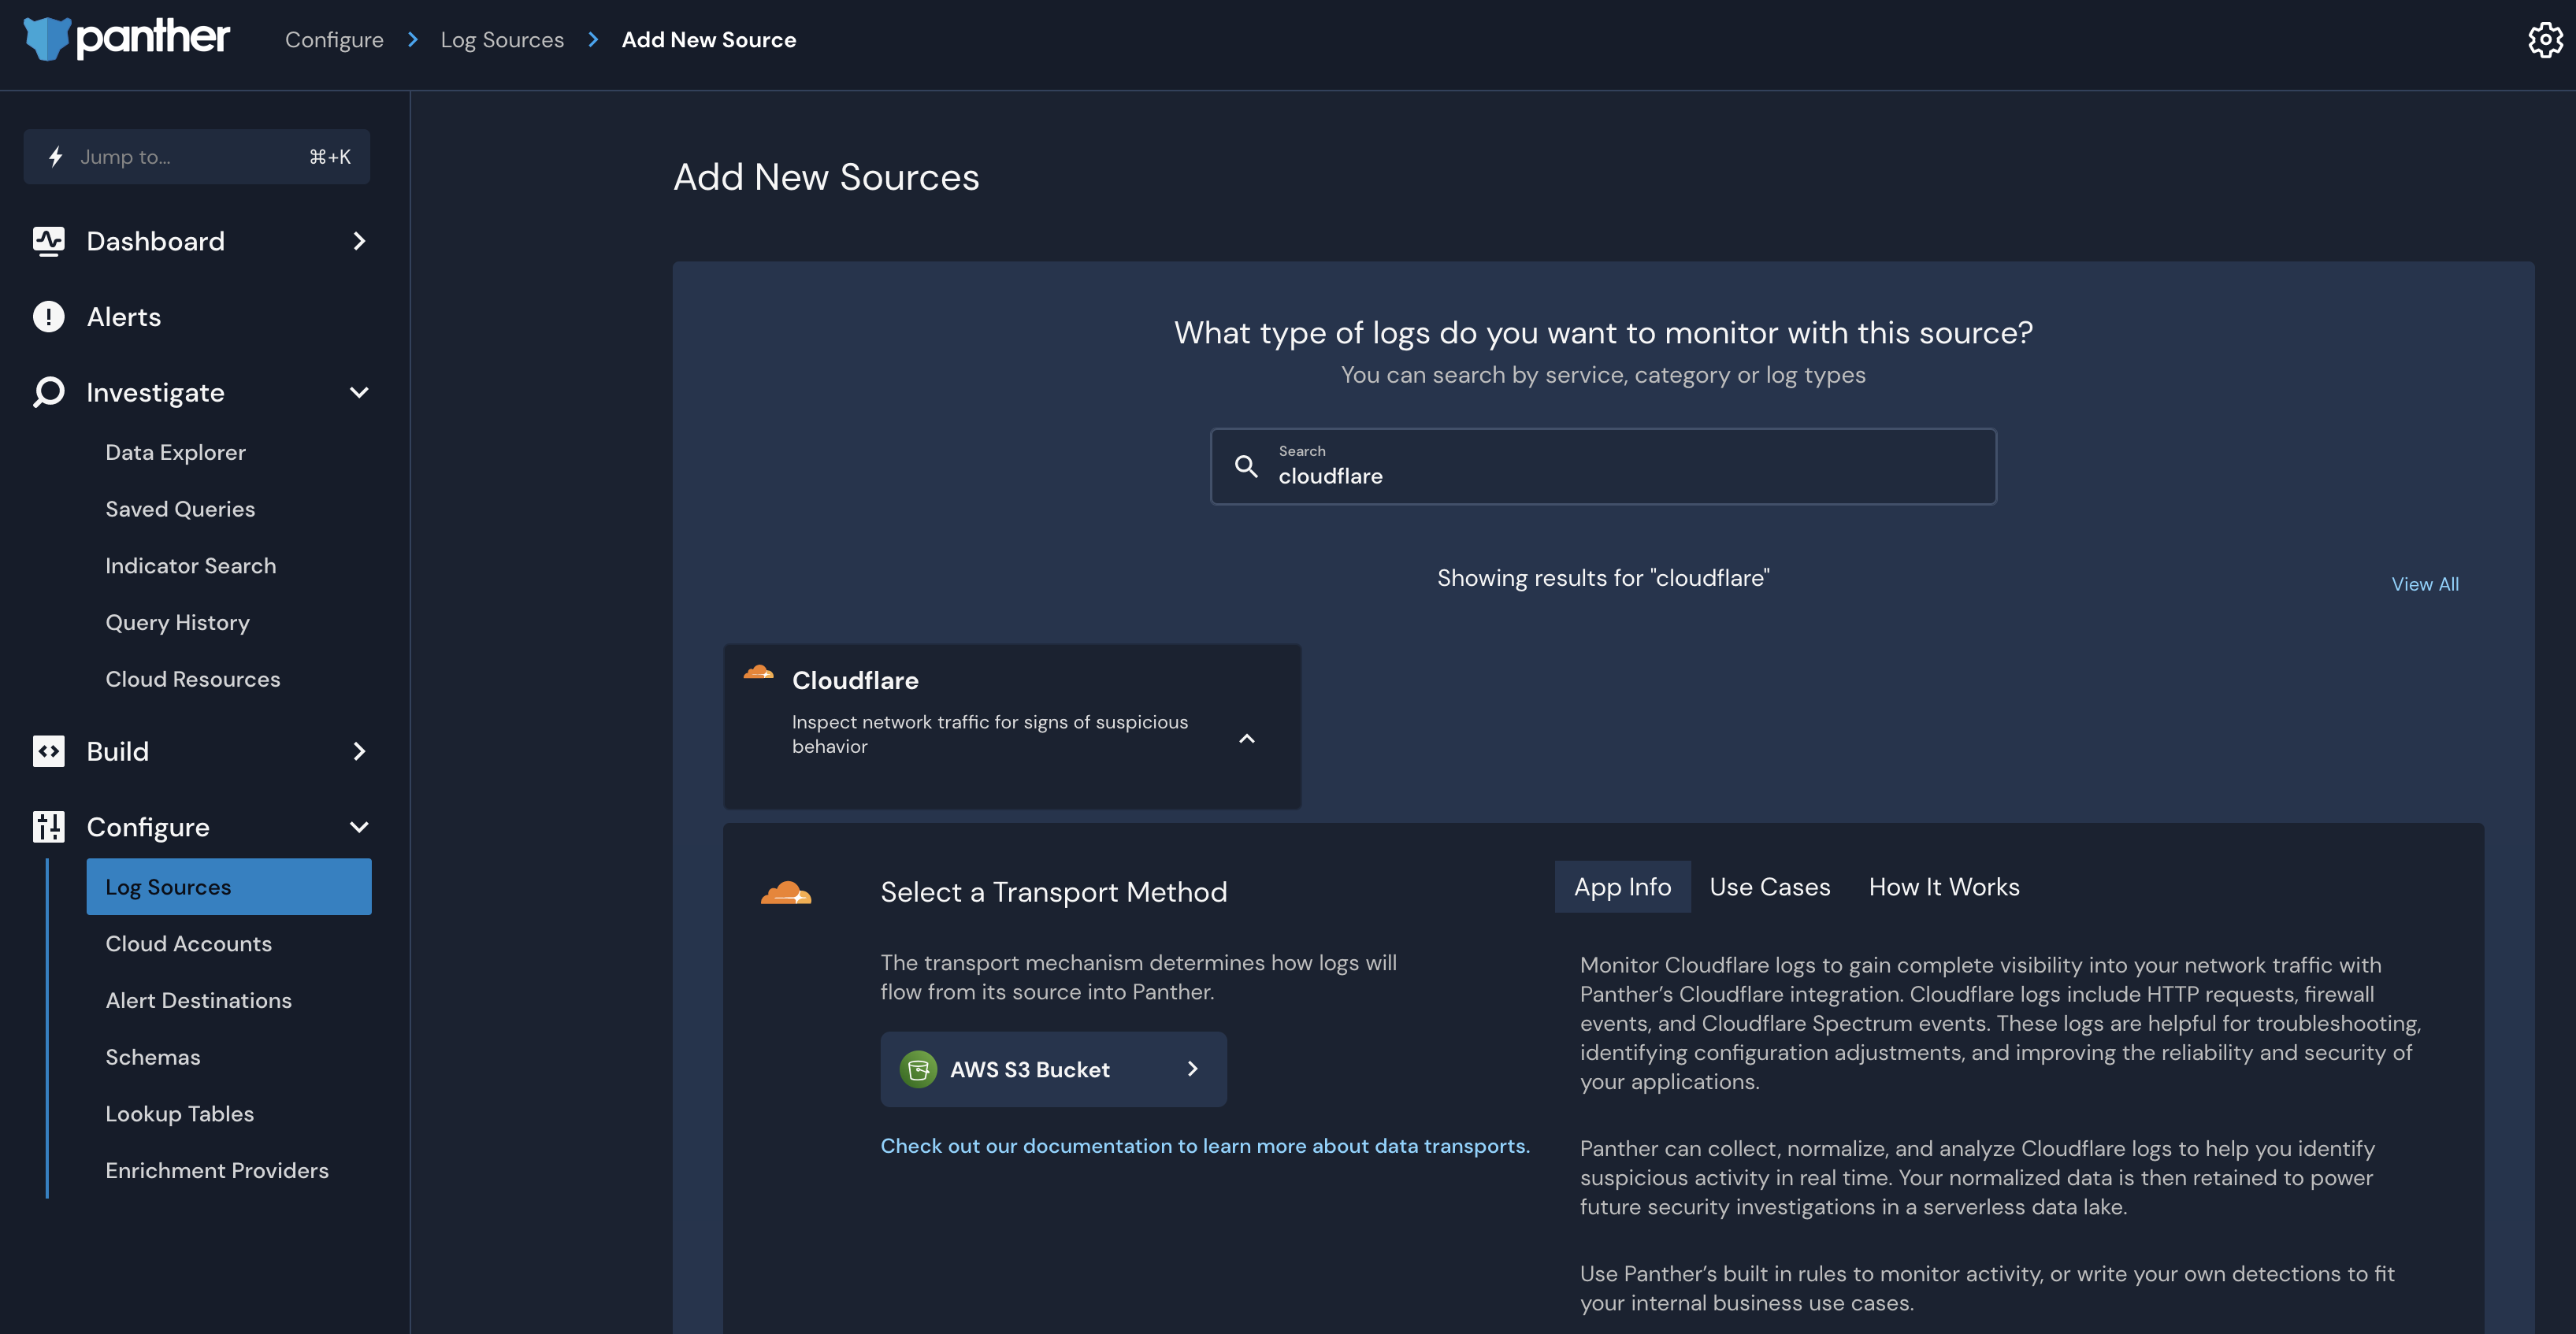
Task: Choose AWS S3 Bucket transport method
Action: click(x=1053, y=1069)
